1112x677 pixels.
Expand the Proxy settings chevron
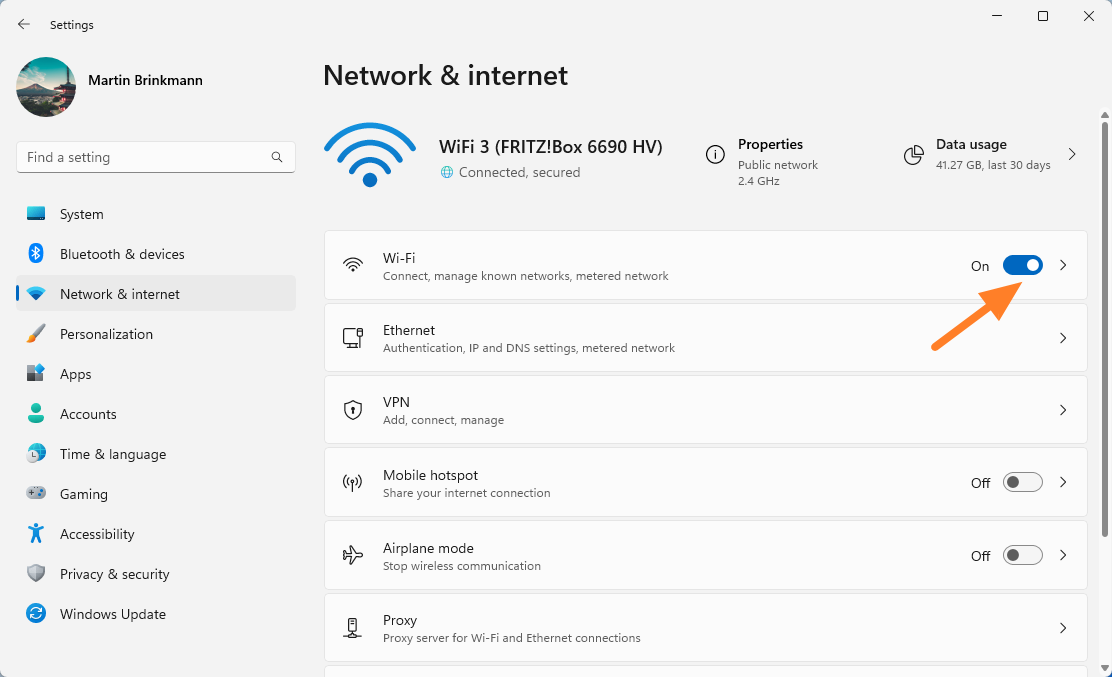[1063, 628]
